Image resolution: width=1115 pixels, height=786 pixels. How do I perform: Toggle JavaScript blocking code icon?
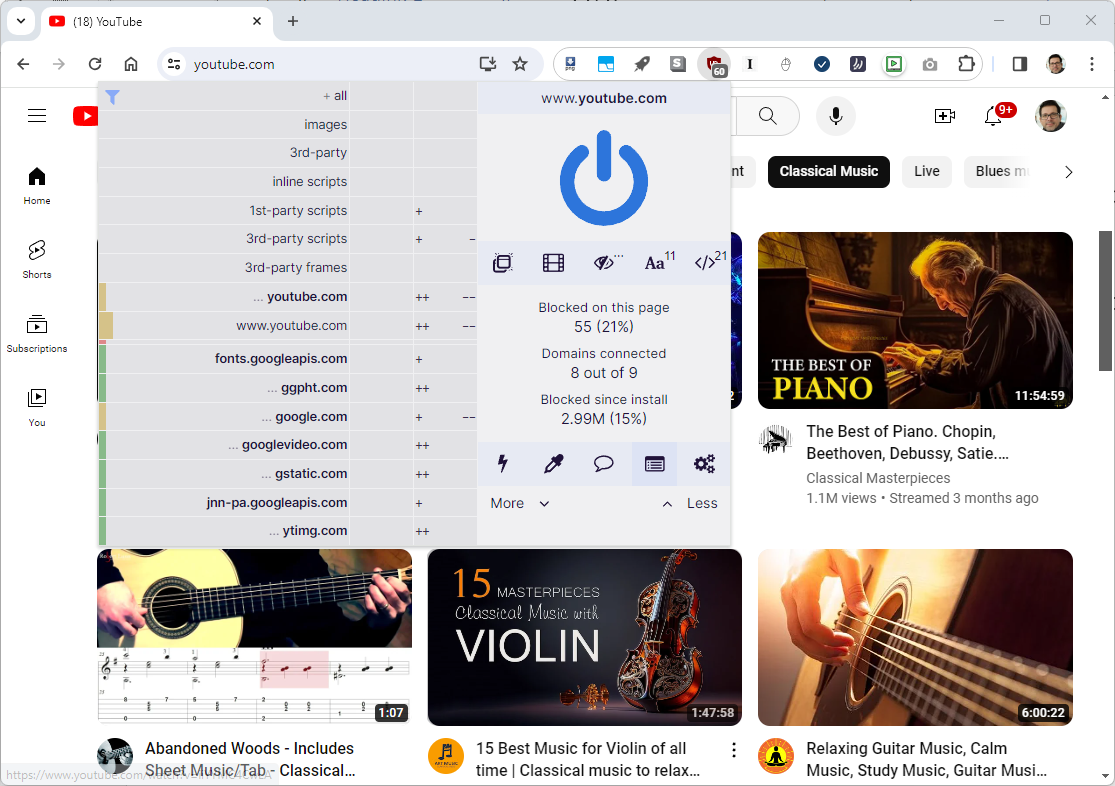[x=709, y=262]
